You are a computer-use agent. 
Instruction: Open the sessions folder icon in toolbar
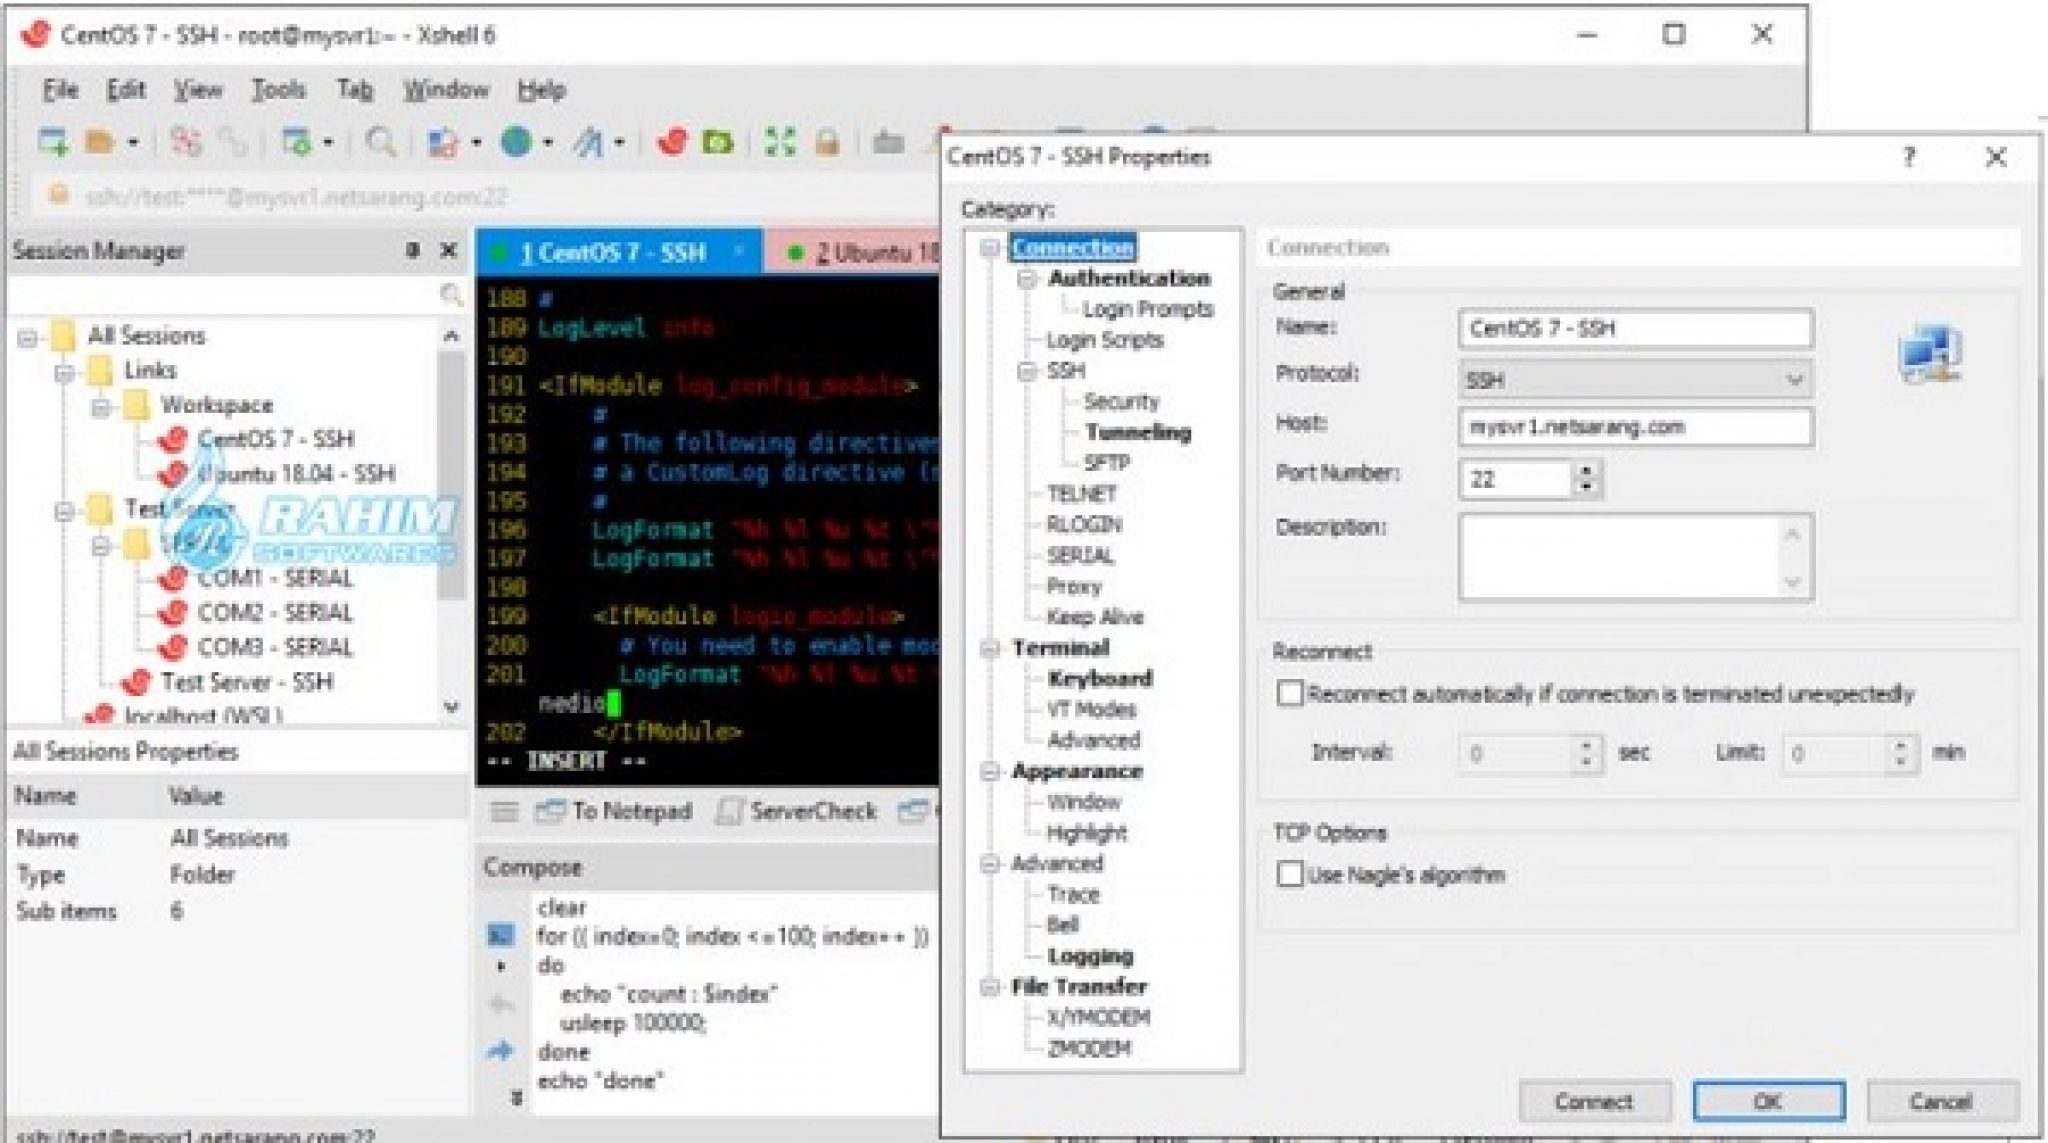tap(100, 142)
